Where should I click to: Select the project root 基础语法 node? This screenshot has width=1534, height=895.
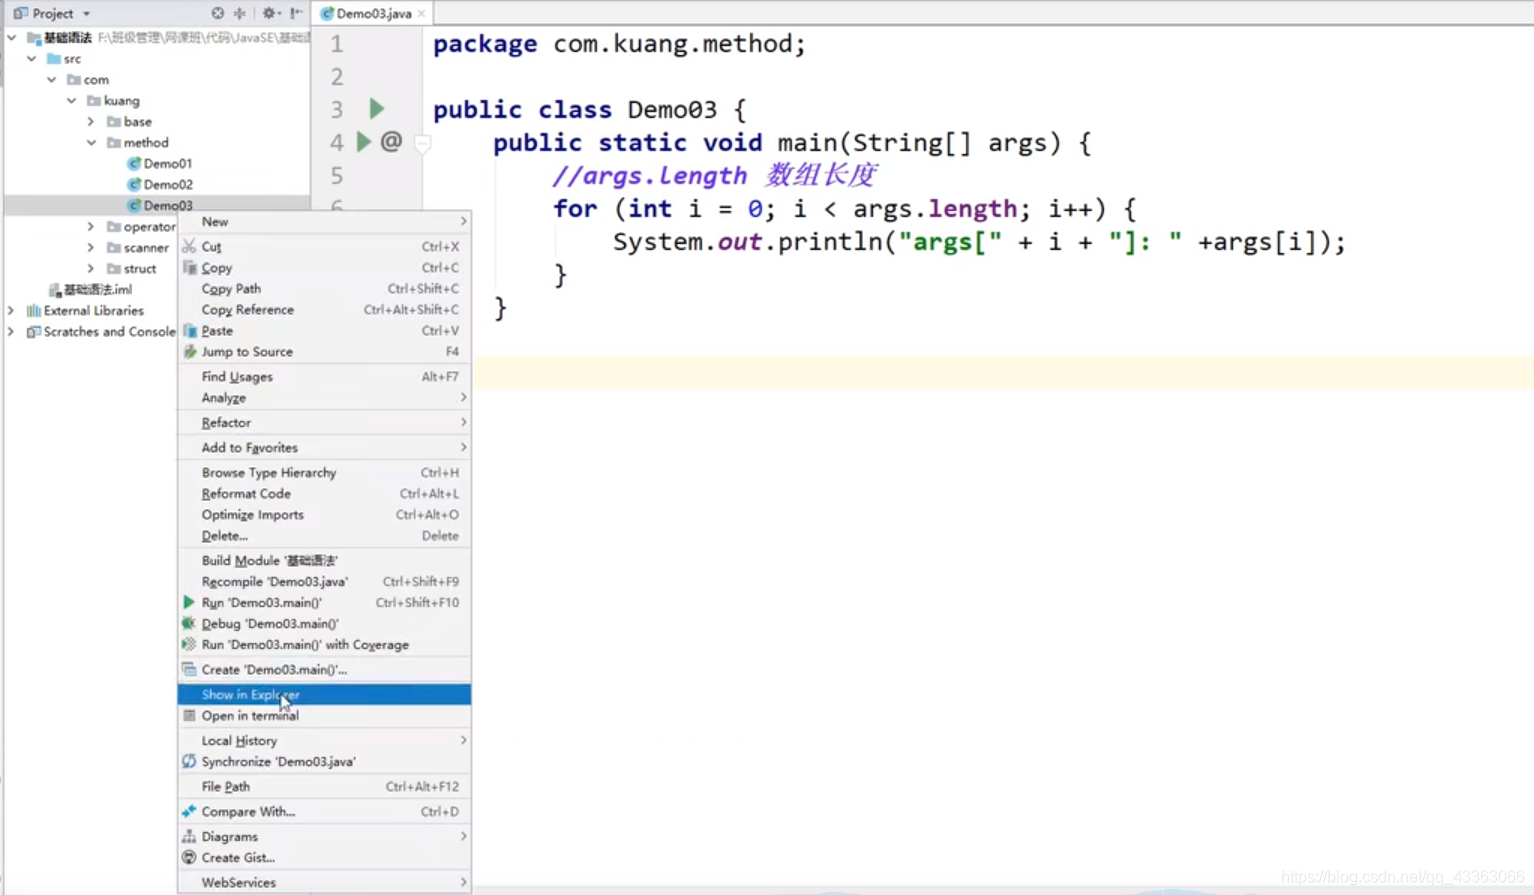(x=68, y=37)
